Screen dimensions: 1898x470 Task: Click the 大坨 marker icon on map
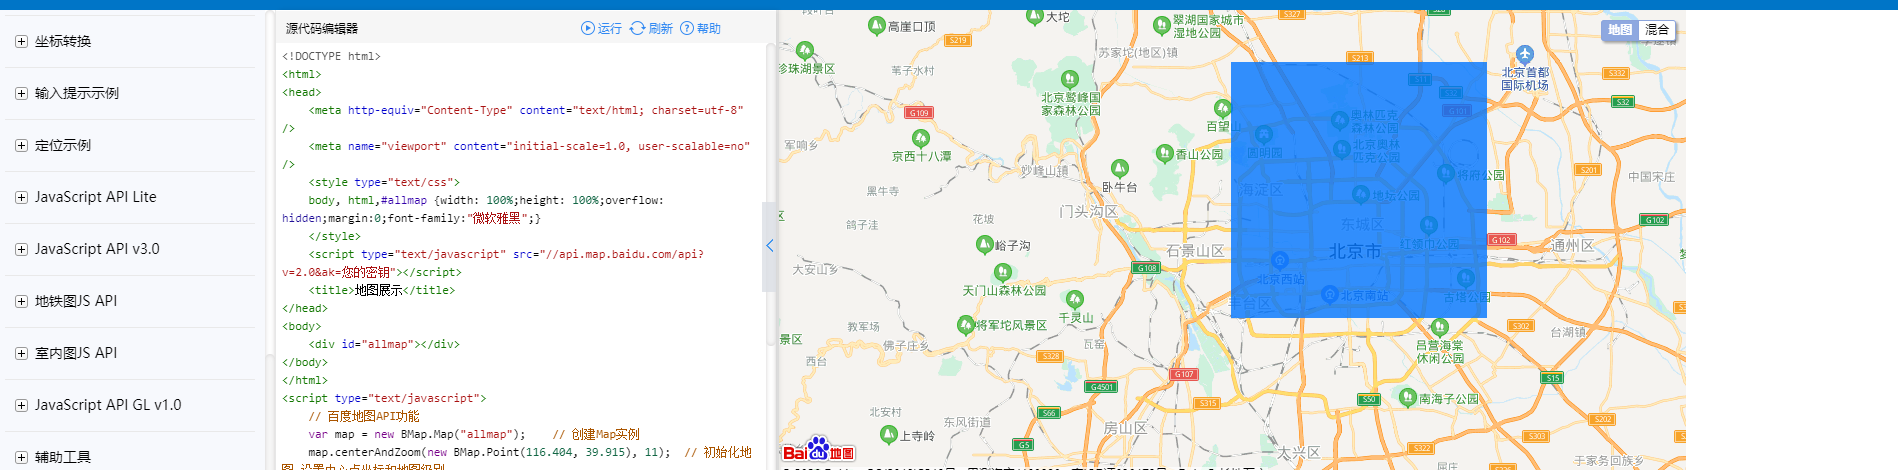[1034, 15]
